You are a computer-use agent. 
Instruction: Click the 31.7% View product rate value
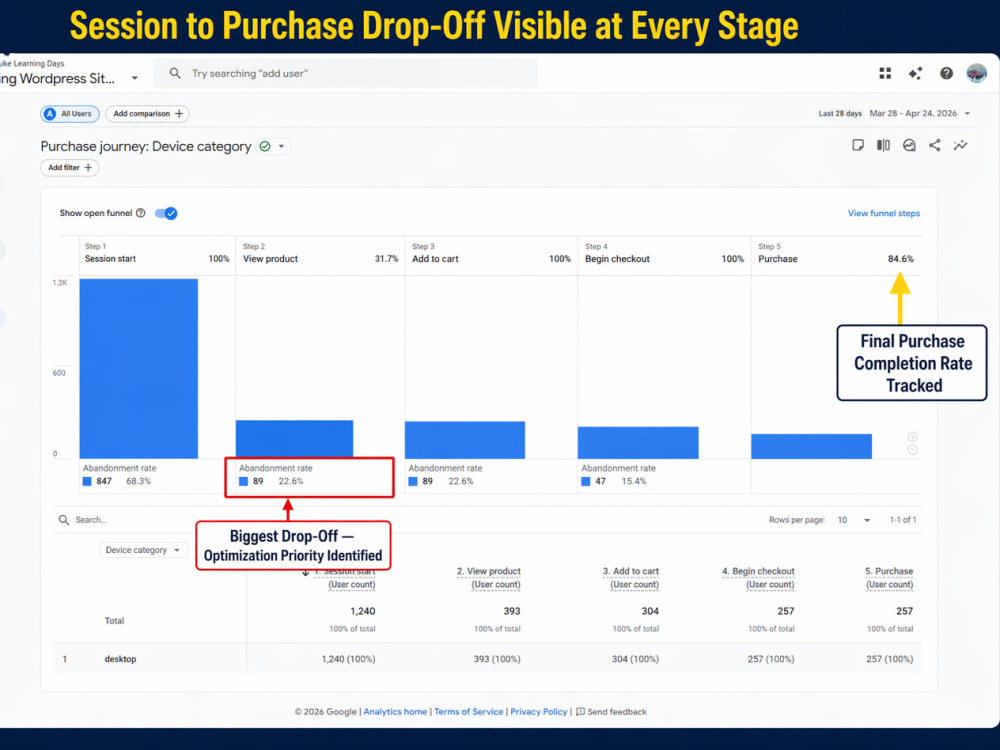pos(386,259)
